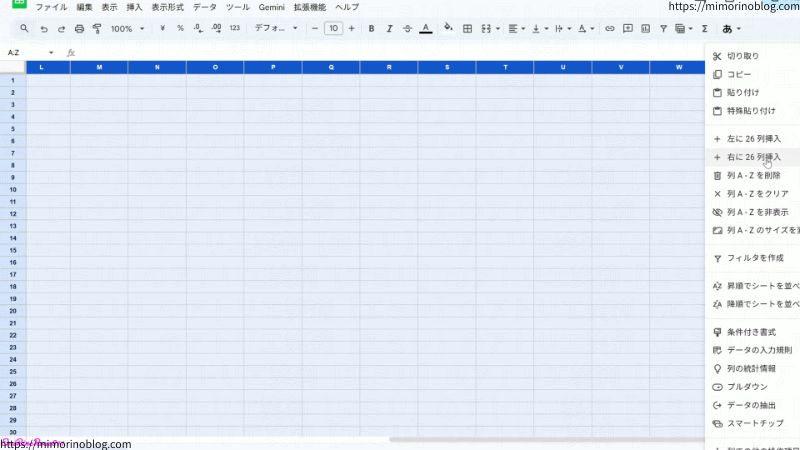Image resolution: width=800 pixels, height=450 pixels.
Task: Open the font family dropdown
Action: [x=275, y=29]
